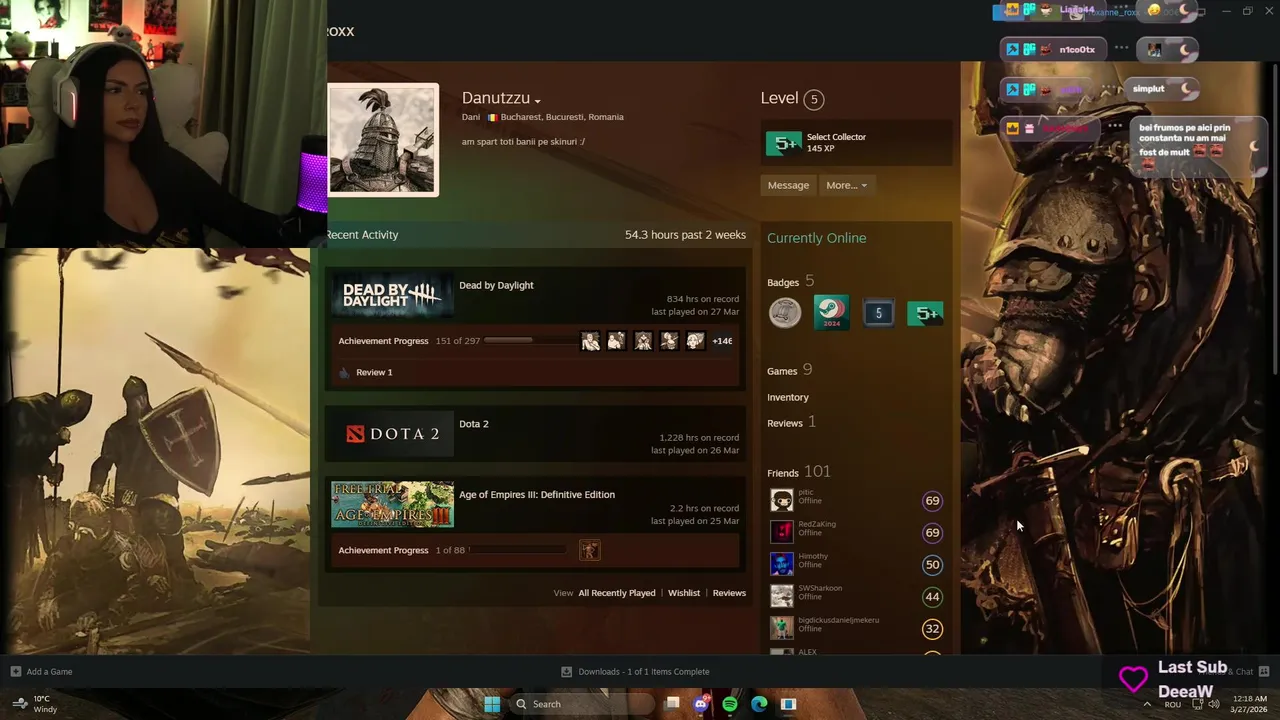Open friend bigdickusdanieljmekeru's profile

[x=838, y=620]
